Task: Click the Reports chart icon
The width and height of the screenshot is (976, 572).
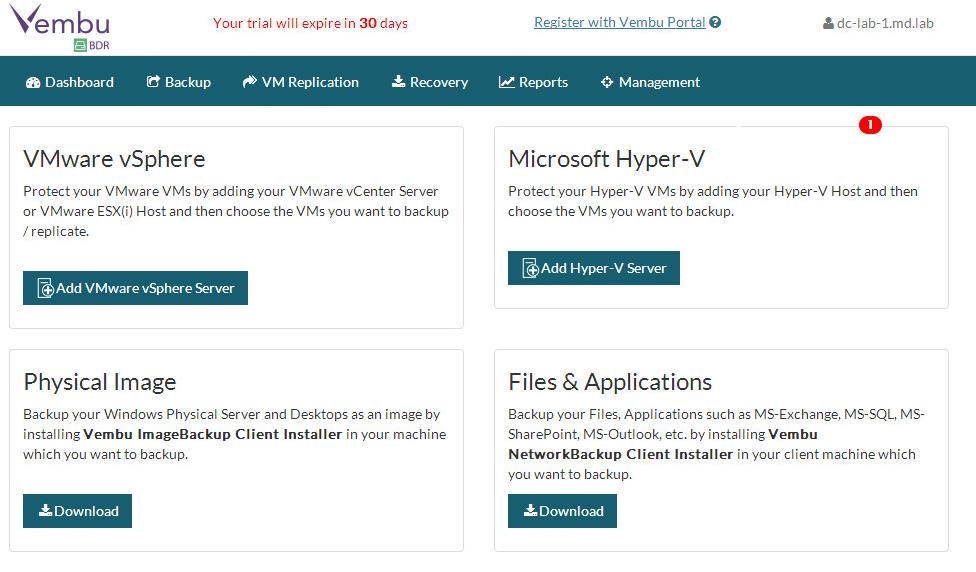Action: pyautogui.click(x=507, y=82)
